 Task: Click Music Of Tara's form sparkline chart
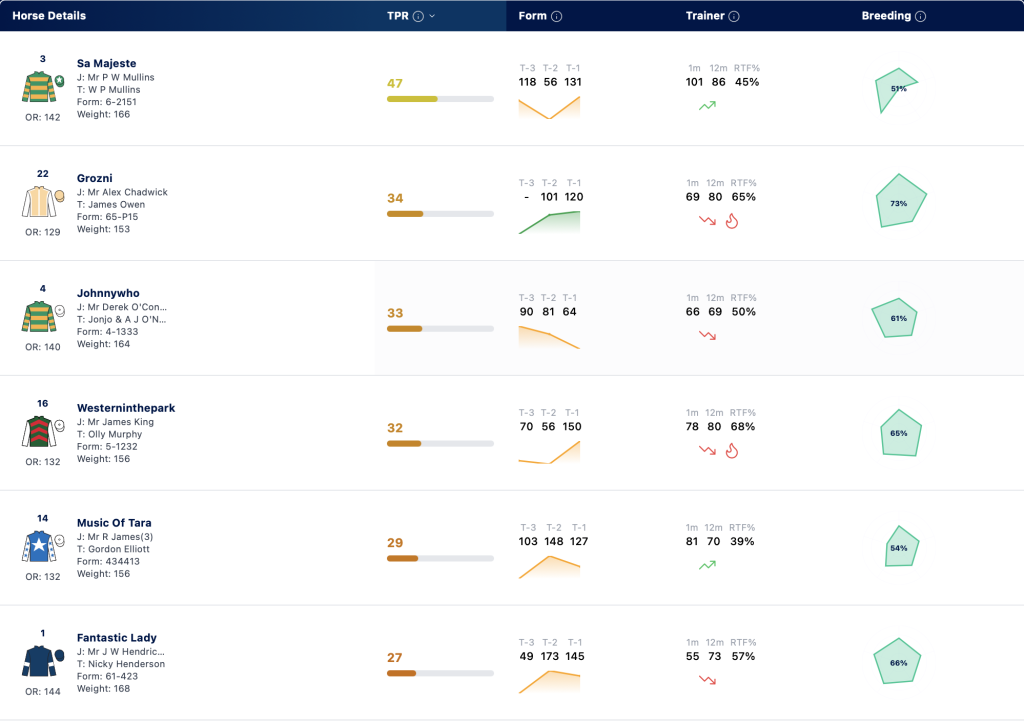[x=549, y=567]
